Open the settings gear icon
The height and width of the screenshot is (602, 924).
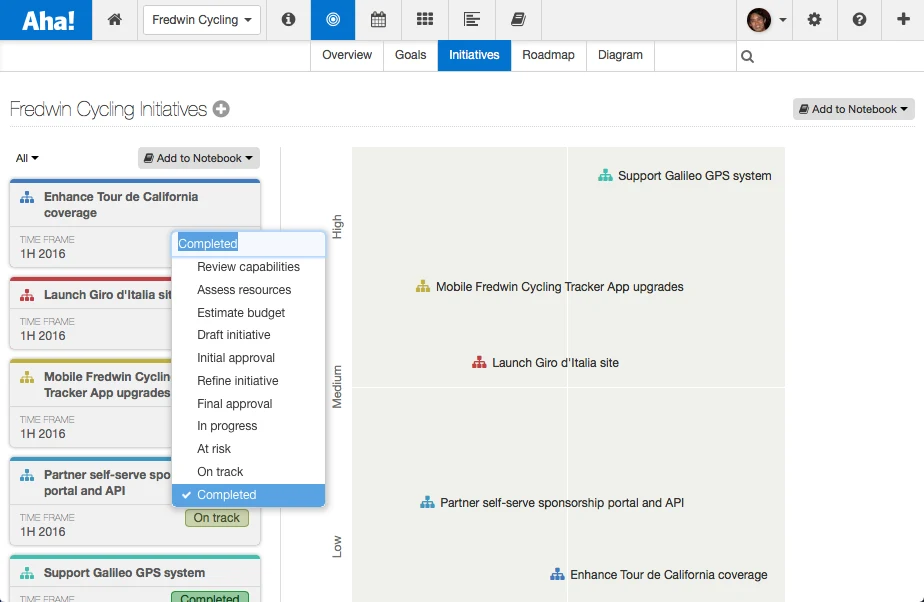click(x=814, y=20)
